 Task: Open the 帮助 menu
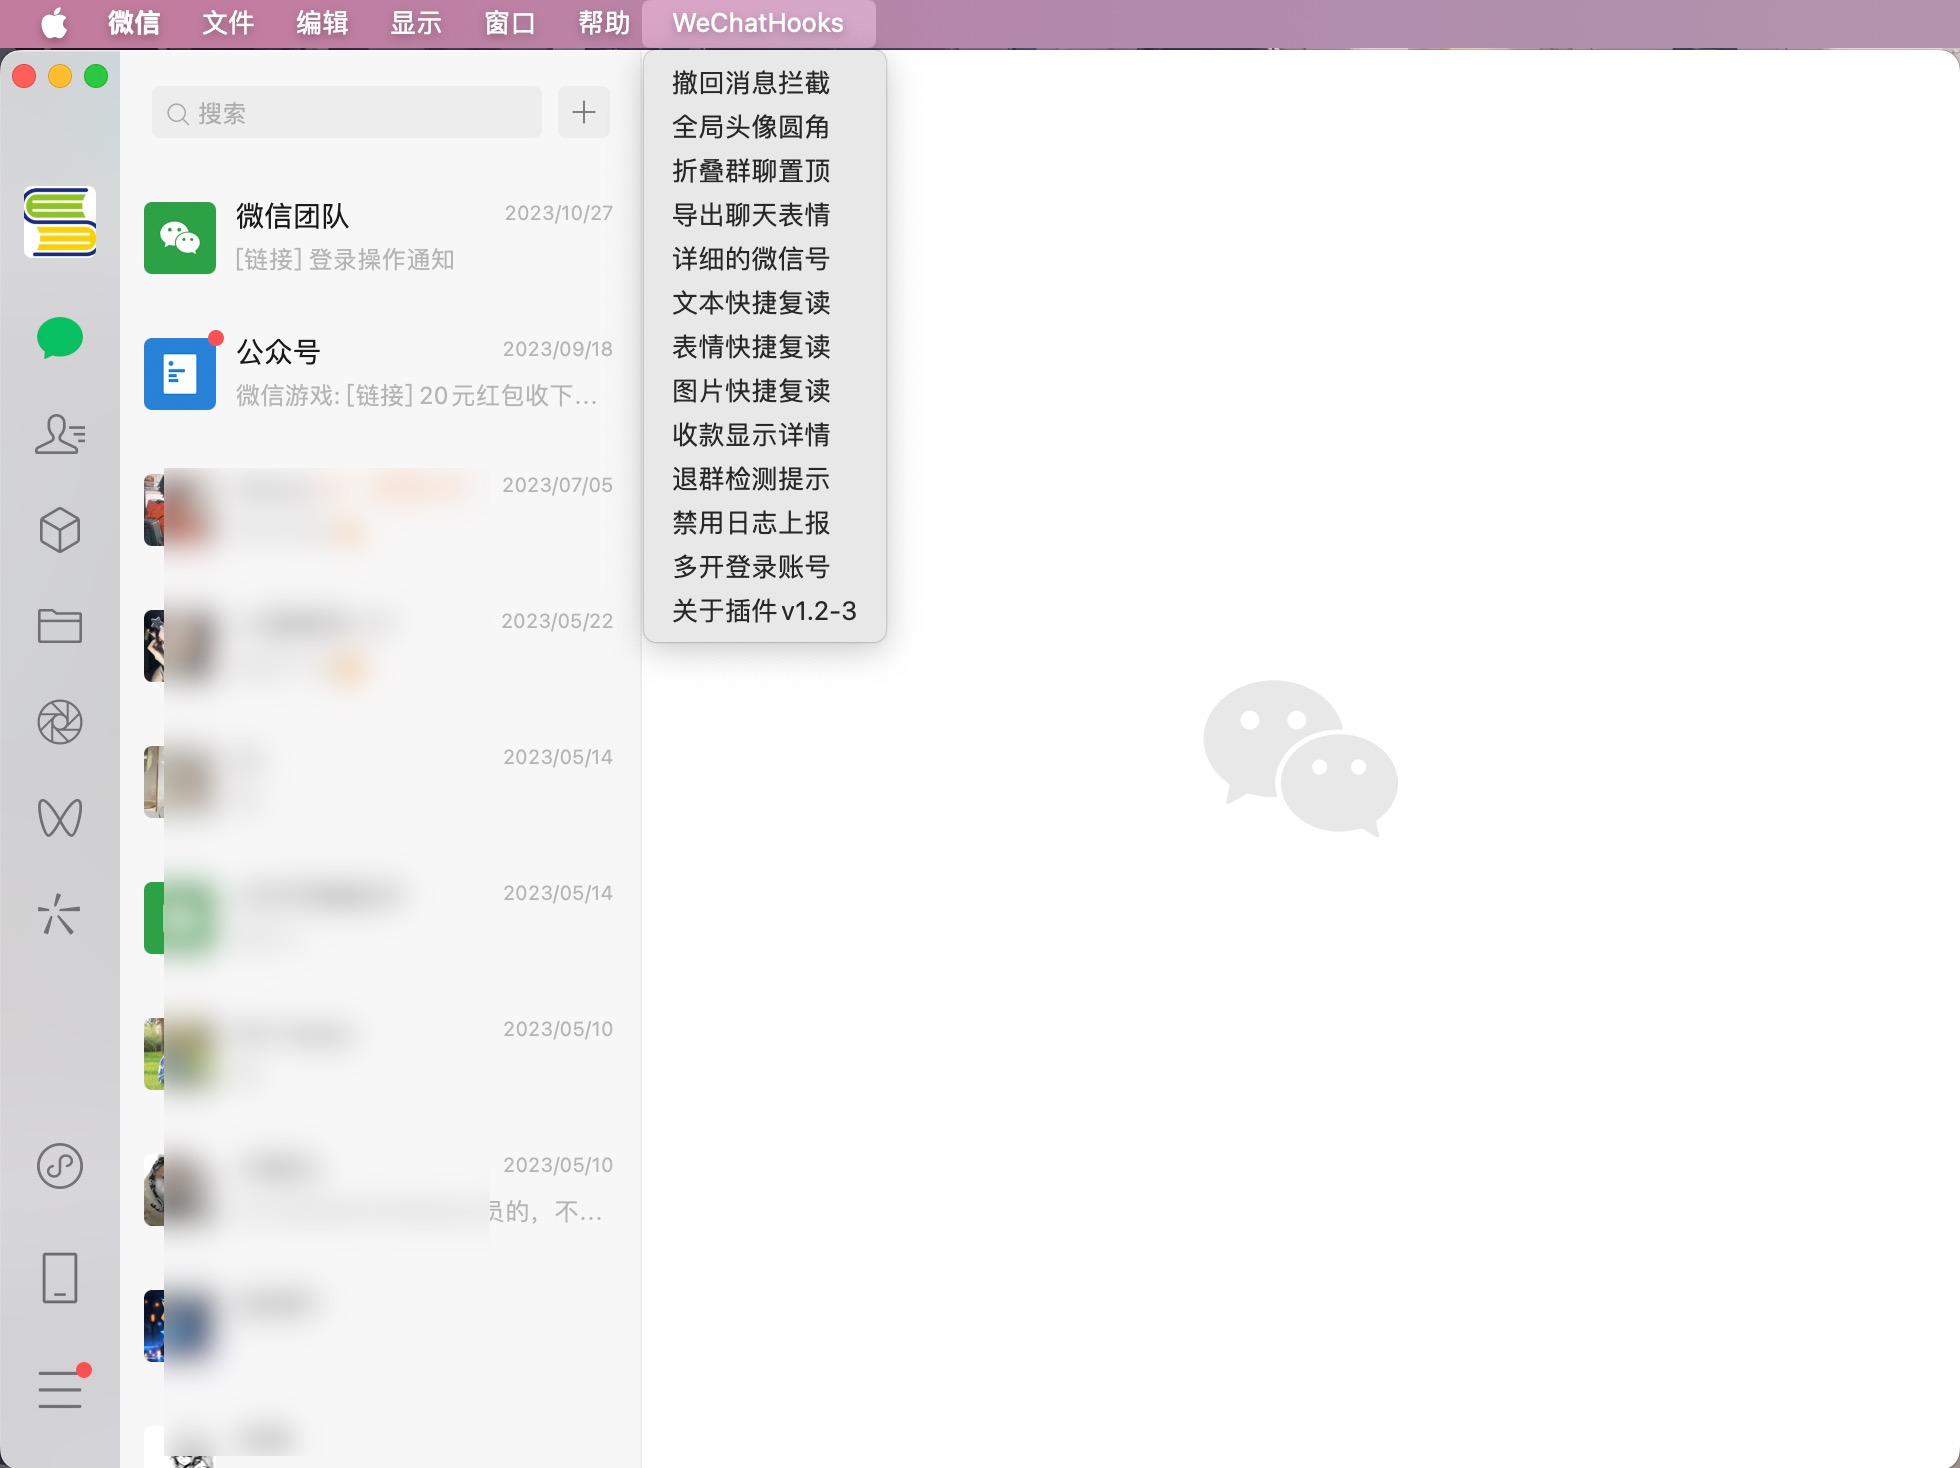pos(604,23)
